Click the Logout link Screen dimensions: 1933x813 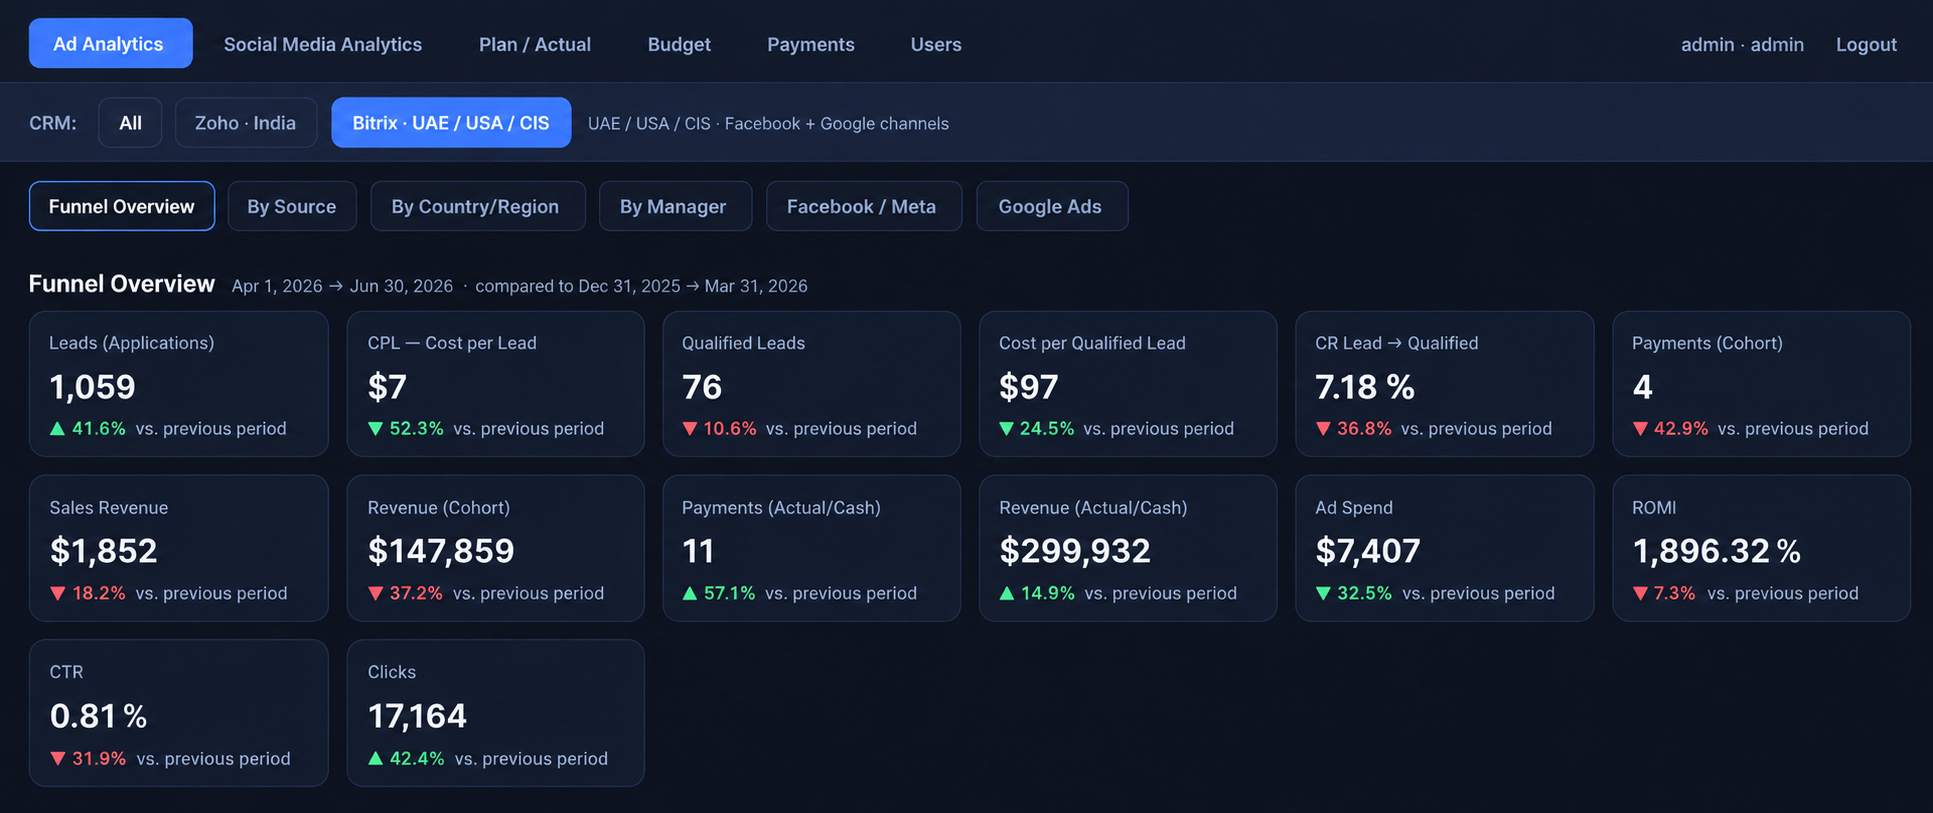pyautogui.click(x=1866, y=44)
